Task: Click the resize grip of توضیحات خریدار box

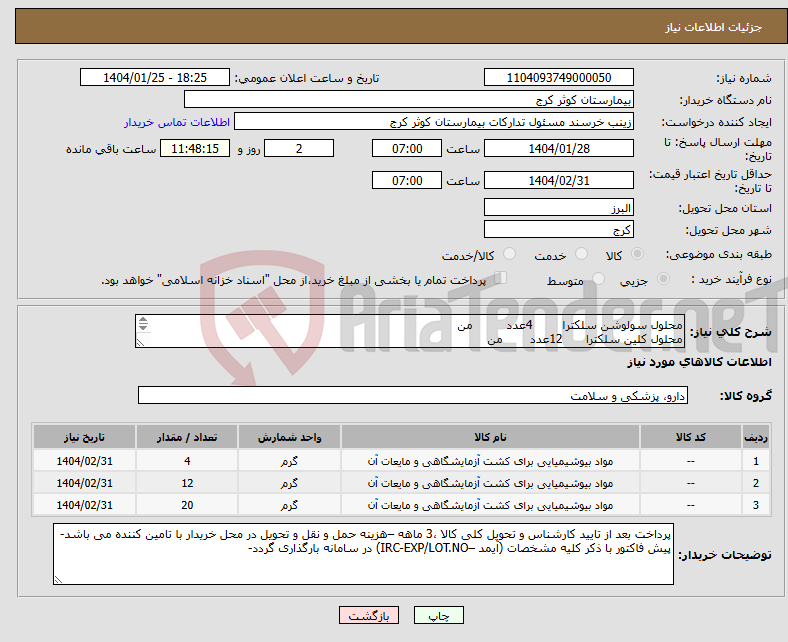Action: tap(58, 579)
